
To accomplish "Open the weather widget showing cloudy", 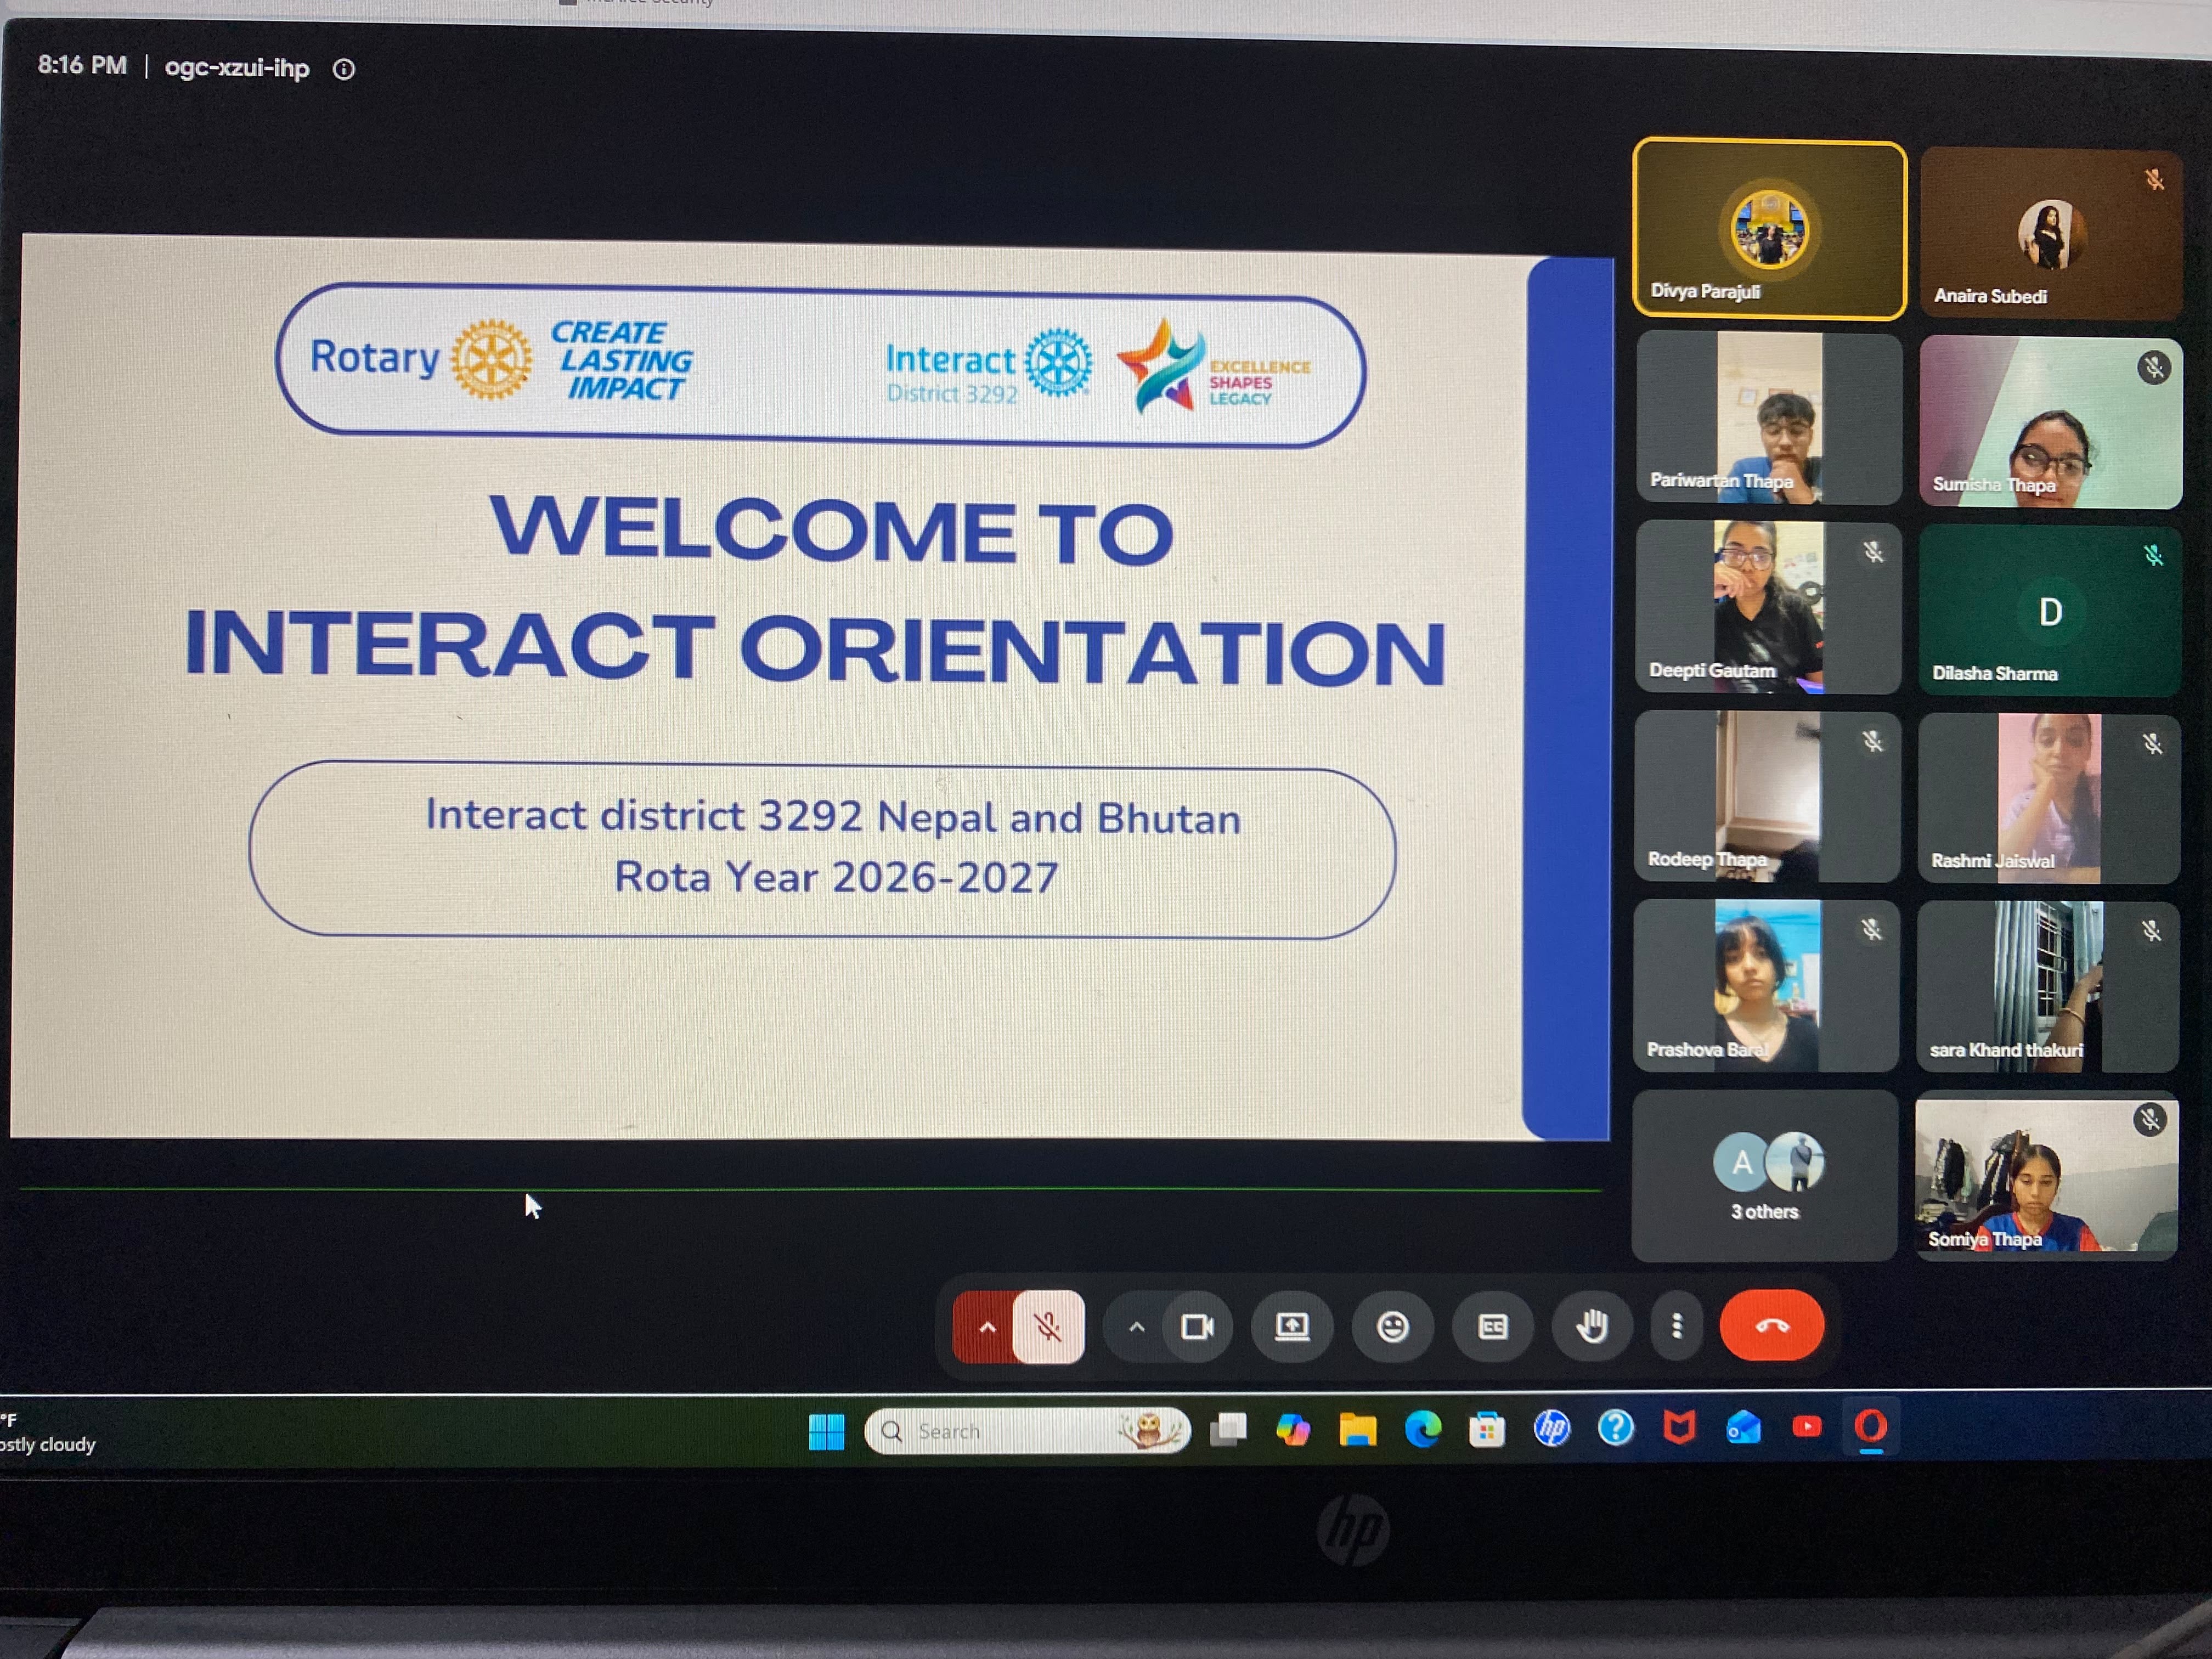I will pyautogui.click(x=48, y=1432).
